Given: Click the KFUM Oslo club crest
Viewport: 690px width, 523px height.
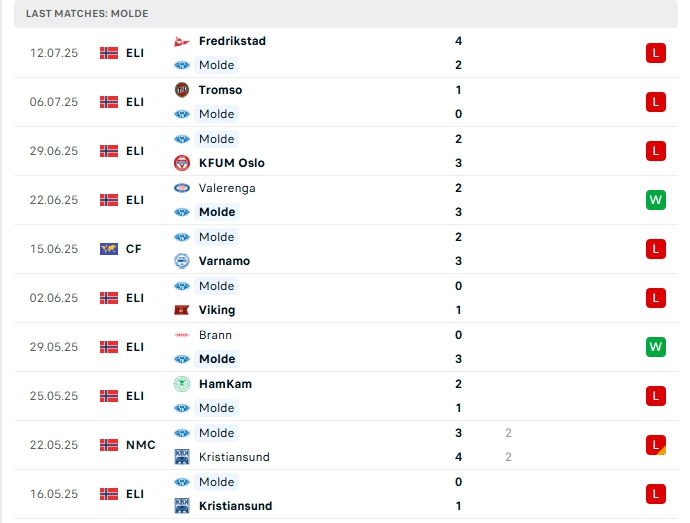Looking at the screenshot, I should [x=182, y=163].
